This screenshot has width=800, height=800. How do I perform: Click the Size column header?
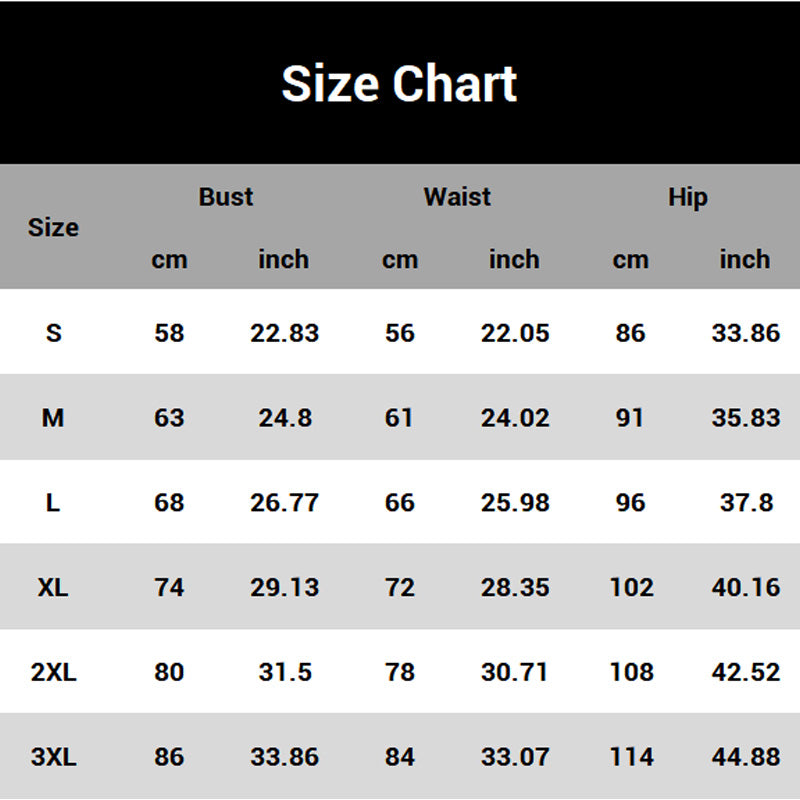click(53, 228)
